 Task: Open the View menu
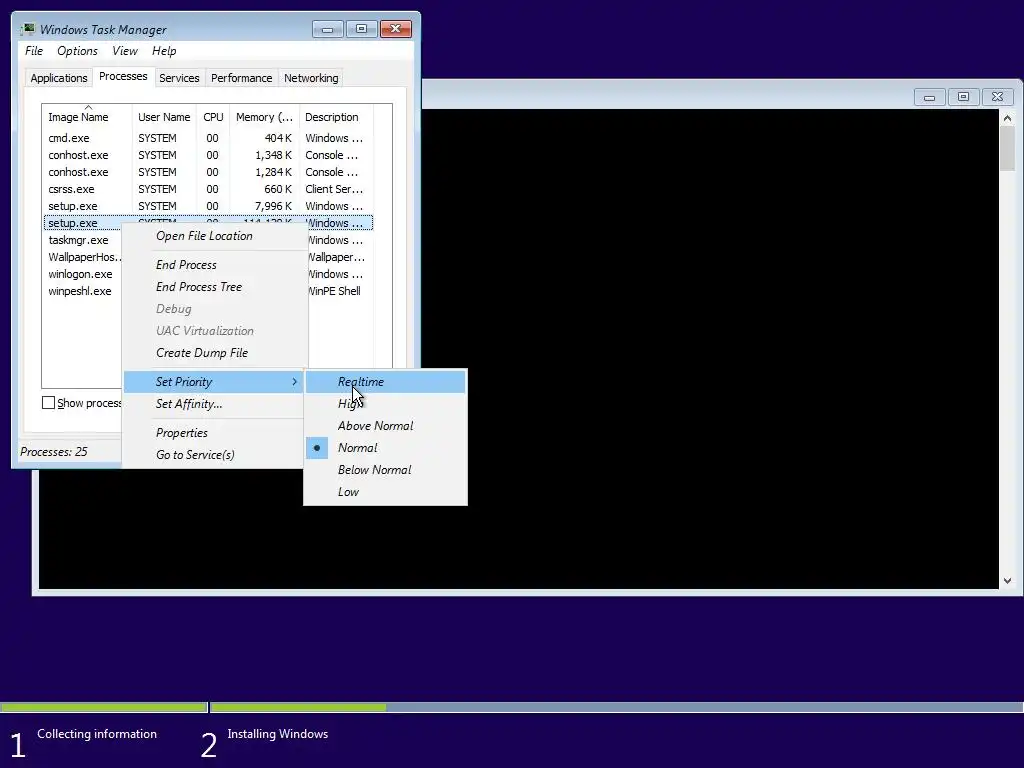pos(124,51)
